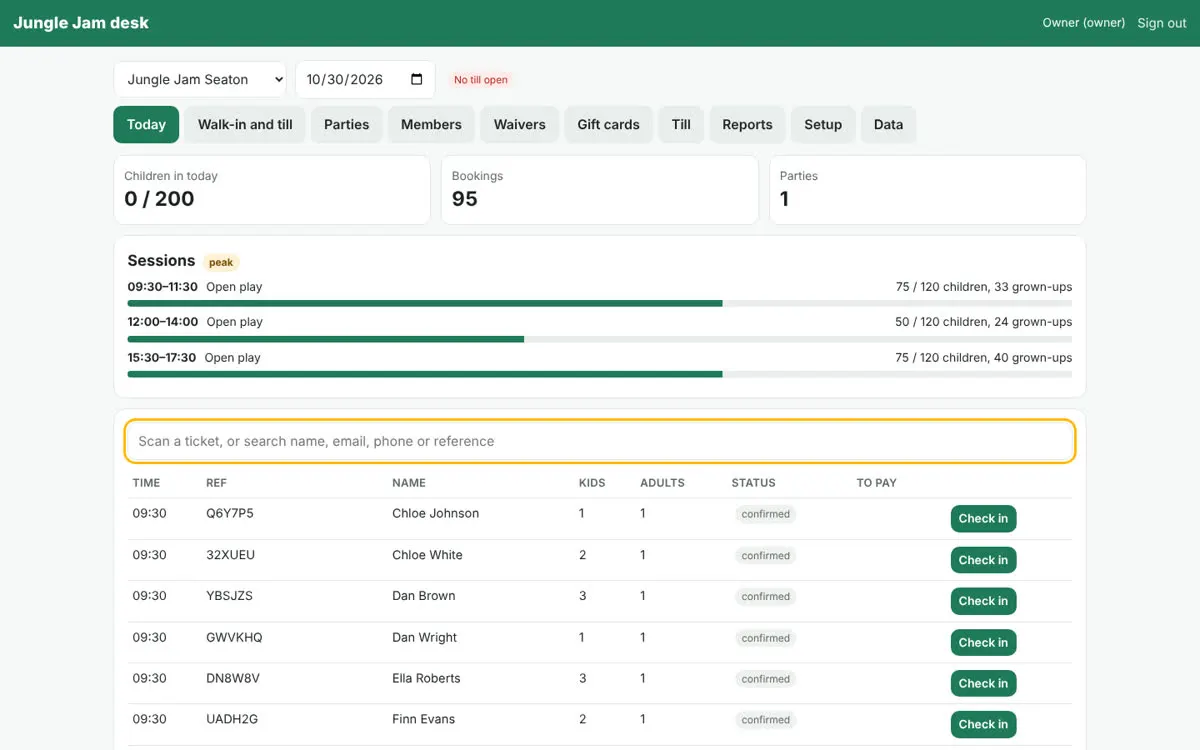
Task: Click booking reference UADH2G
Action: (x=232, y=719)
